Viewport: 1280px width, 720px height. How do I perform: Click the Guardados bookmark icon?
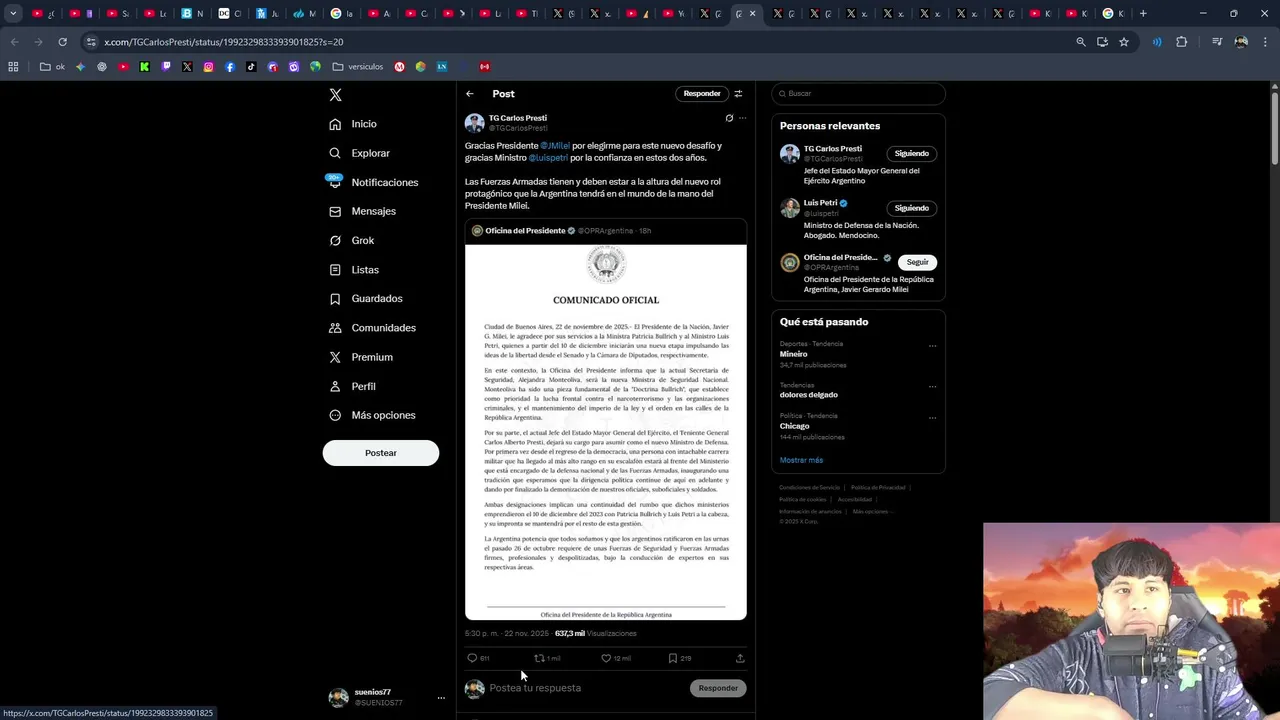click(x=335, y=299)
